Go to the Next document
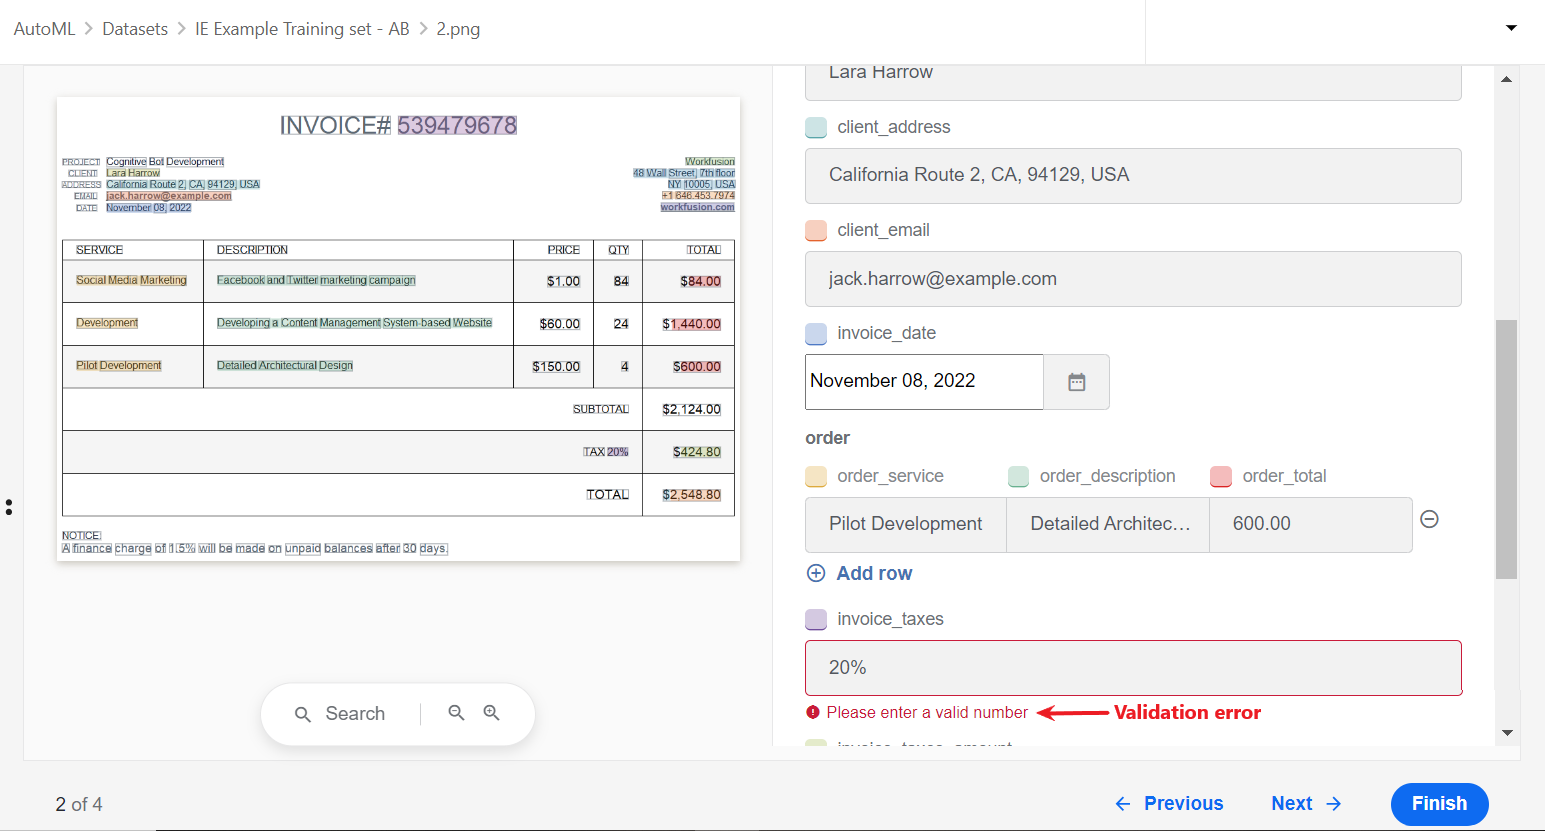 (1306, 803)
